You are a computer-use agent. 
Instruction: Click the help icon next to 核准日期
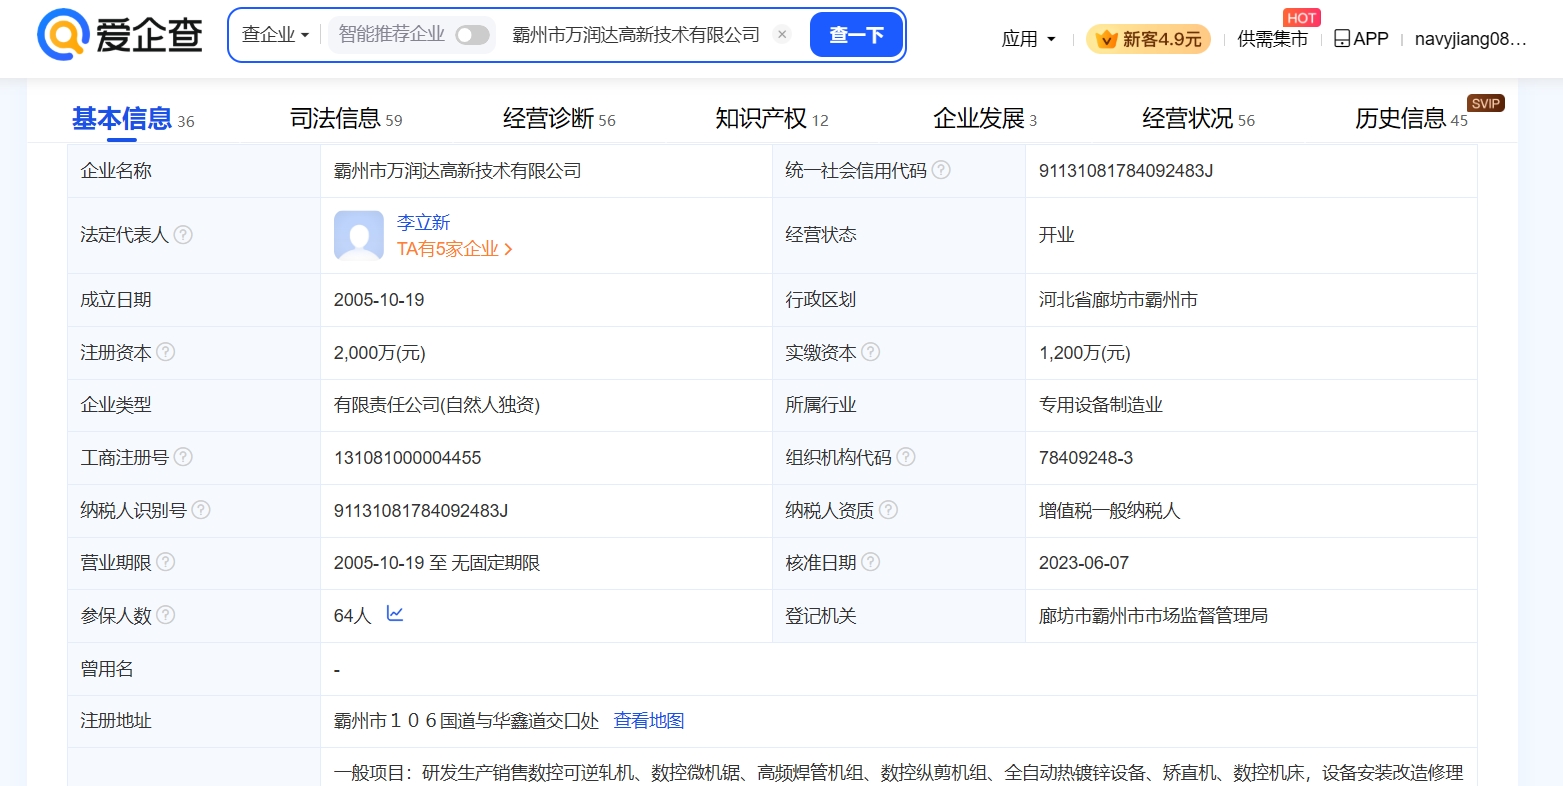coord(871,562)
